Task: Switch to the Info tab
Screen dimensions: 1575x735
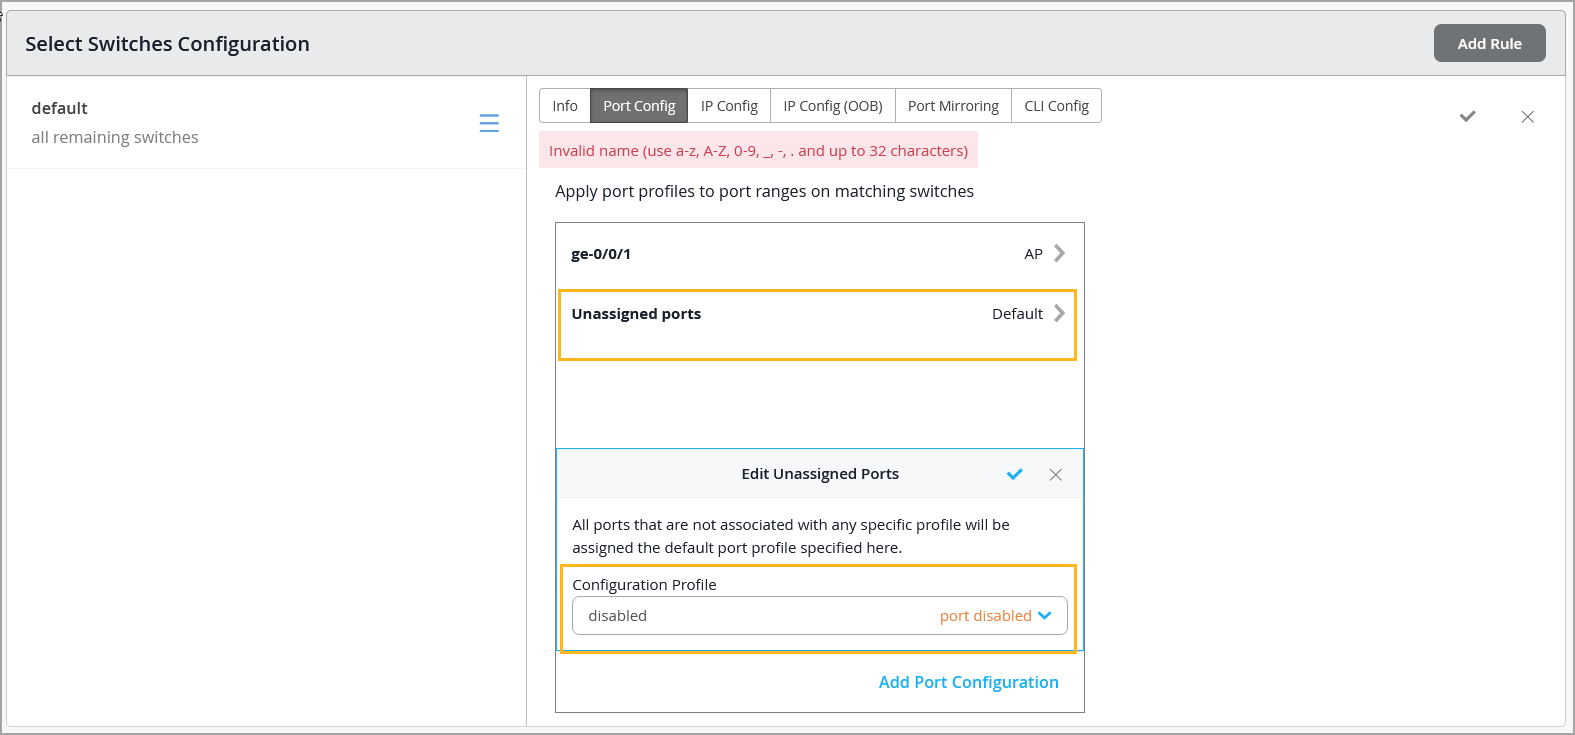Action: tap(565, 106)
